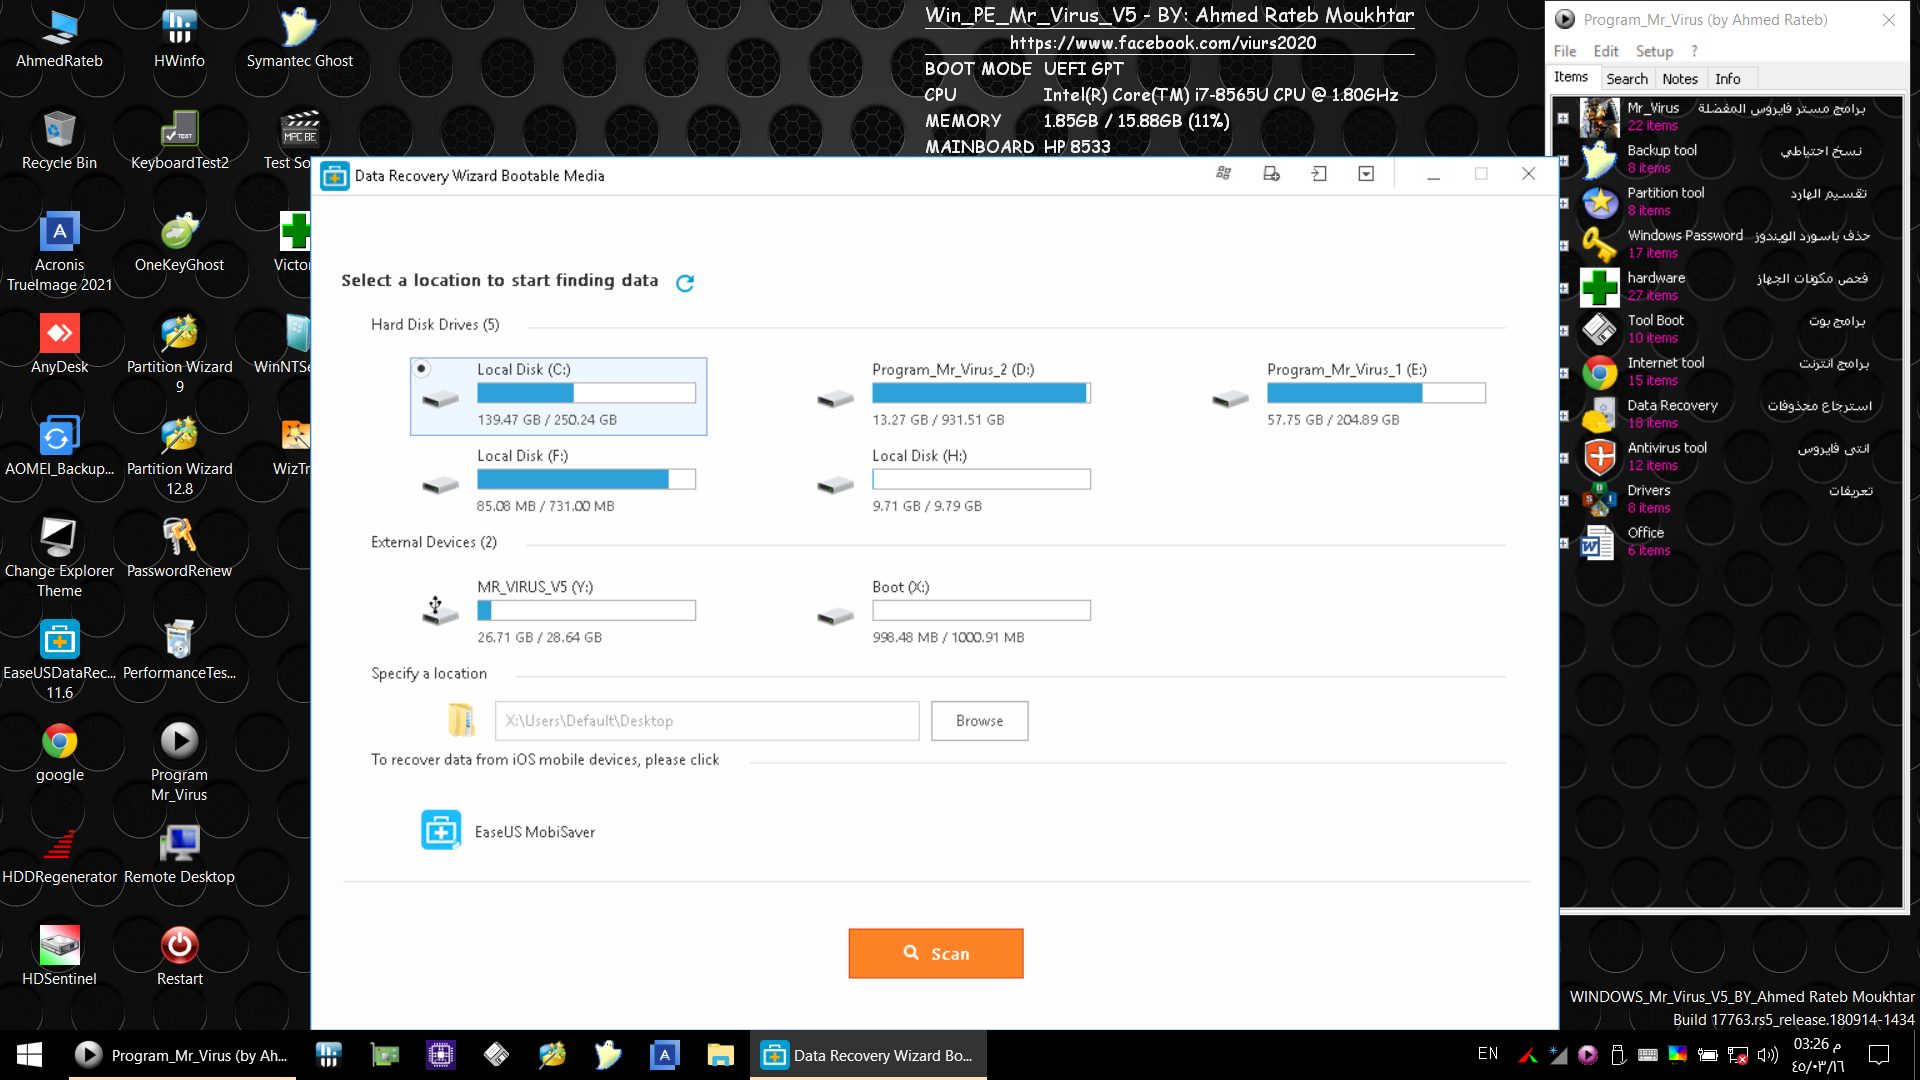Open the dropdown menu icon in wizard title bar
1920x1080 pixels.
(1366, 174)
